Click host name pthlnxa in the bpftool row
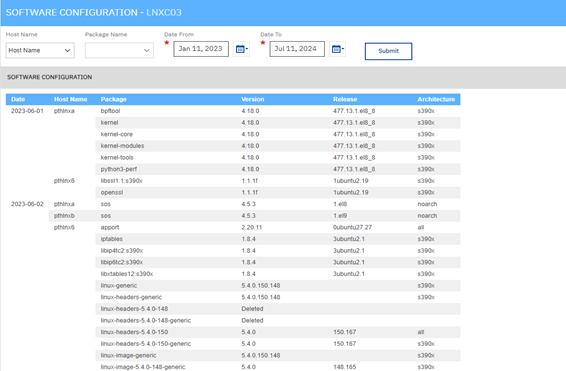This screenshot has height=371, width=566. coord(64,111)
